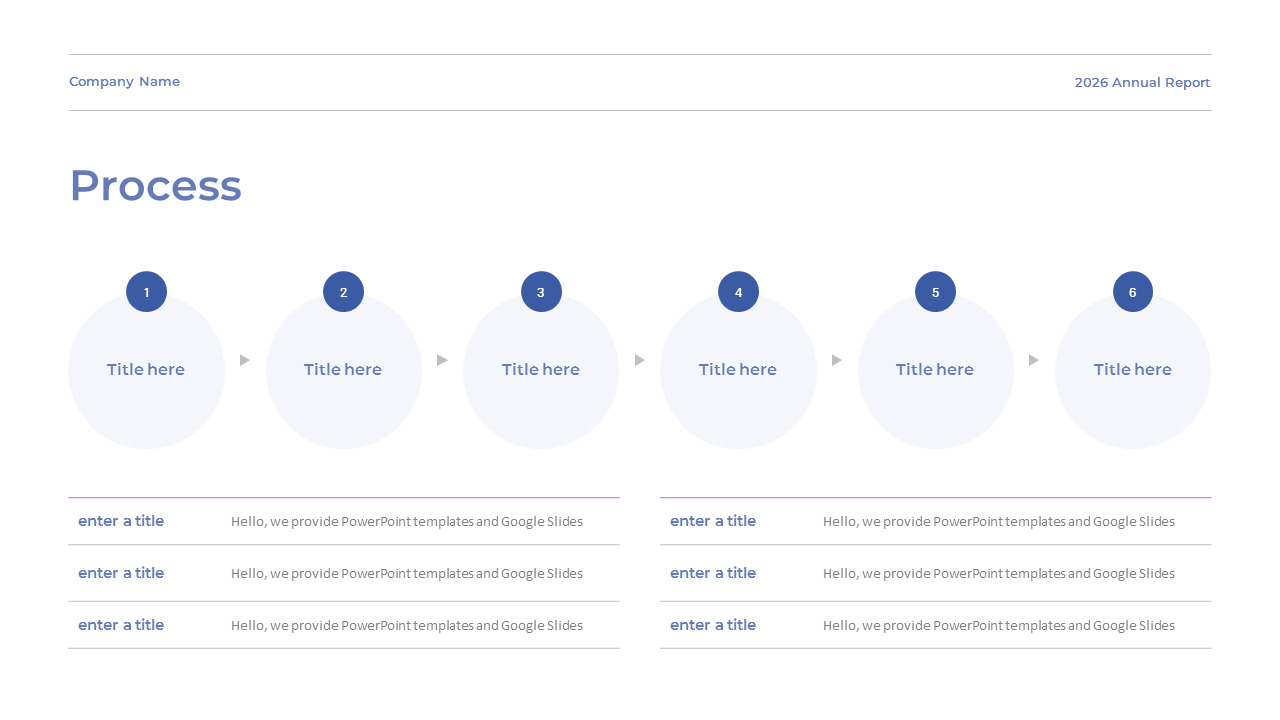Select the number 2 step badge

coord(343,292)
